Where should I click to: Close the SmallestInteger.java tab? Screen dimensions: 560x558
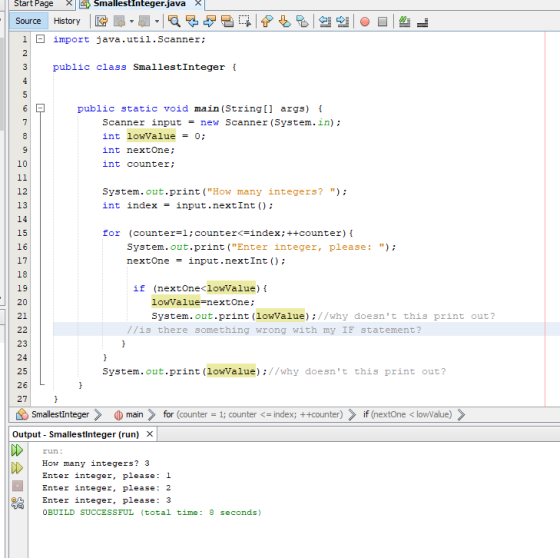[x=198, y=4]
